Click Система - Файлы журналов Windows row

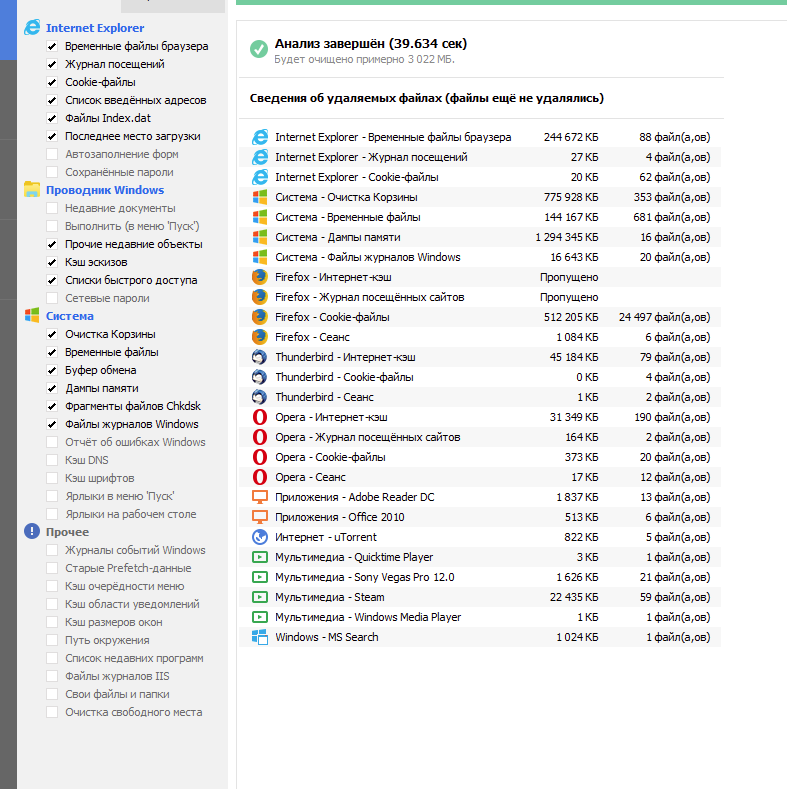[x=480, y=257]
